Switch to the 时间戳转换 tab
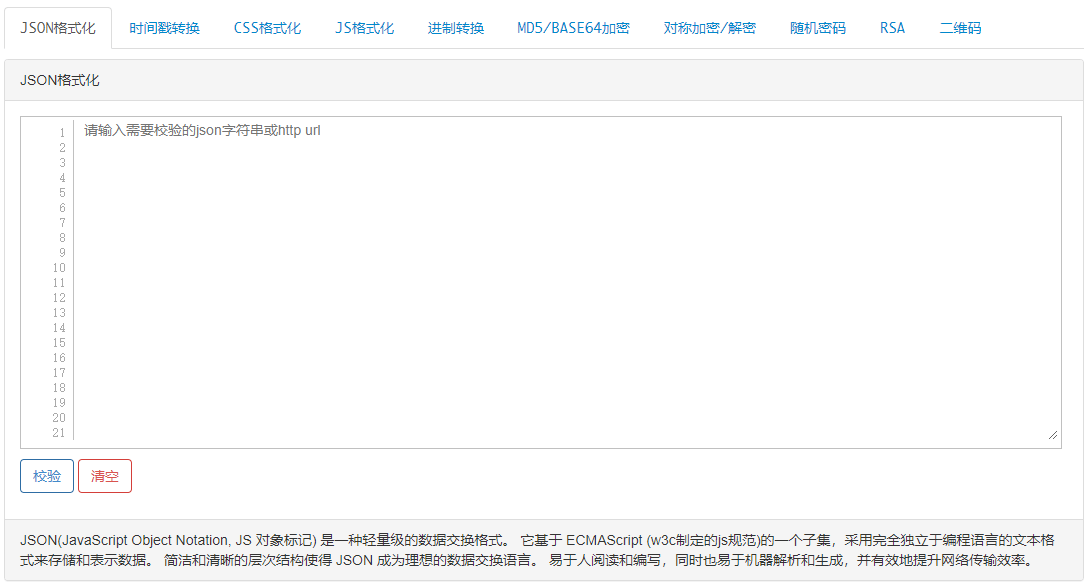This screenshot has height=585, width=1089. coord(165,28)
